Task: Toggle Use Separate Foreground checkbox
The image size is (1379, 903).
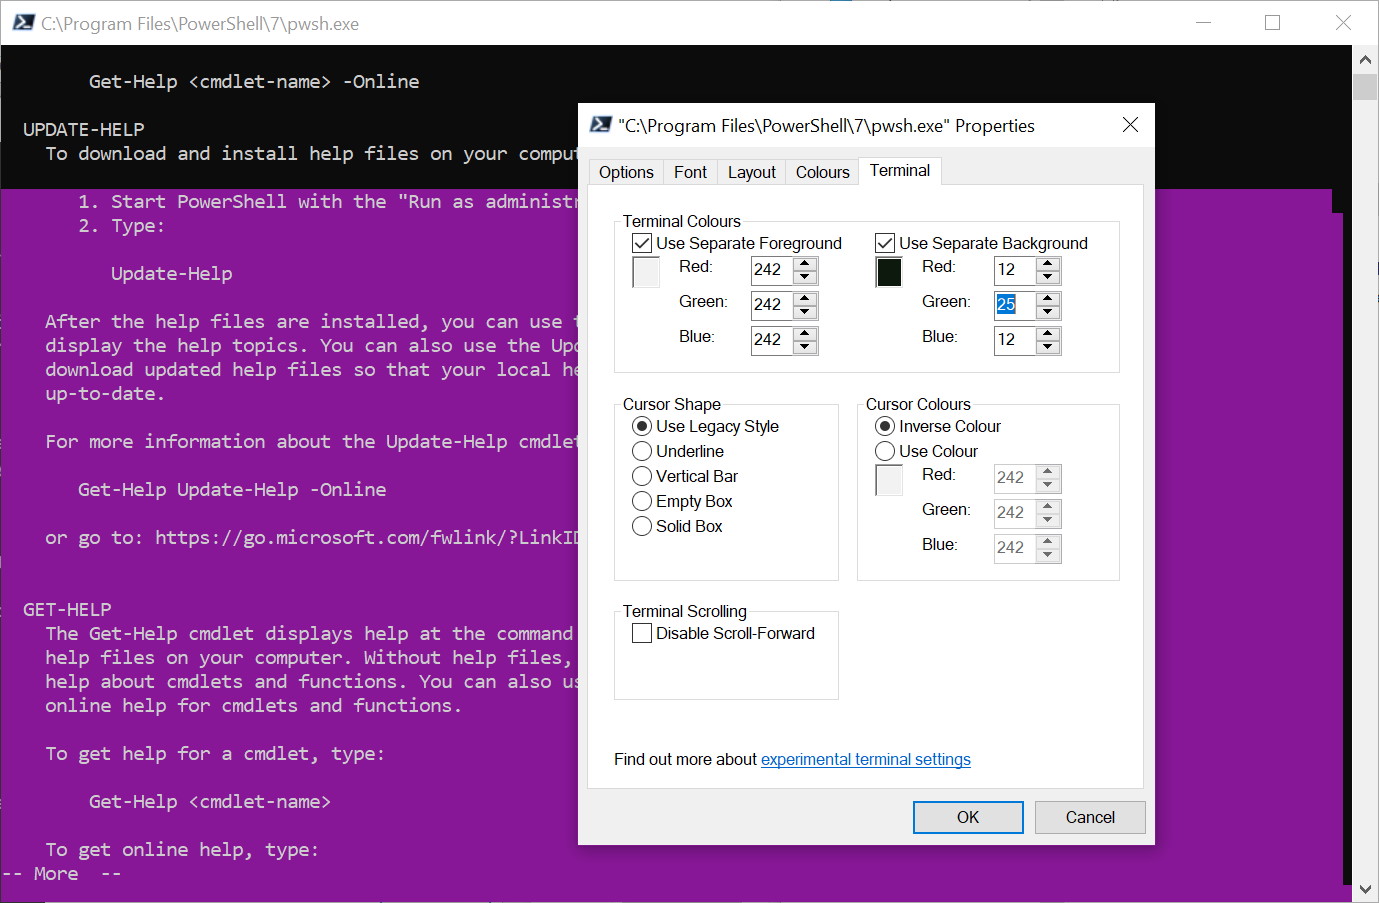Action: tap(642, 243)
